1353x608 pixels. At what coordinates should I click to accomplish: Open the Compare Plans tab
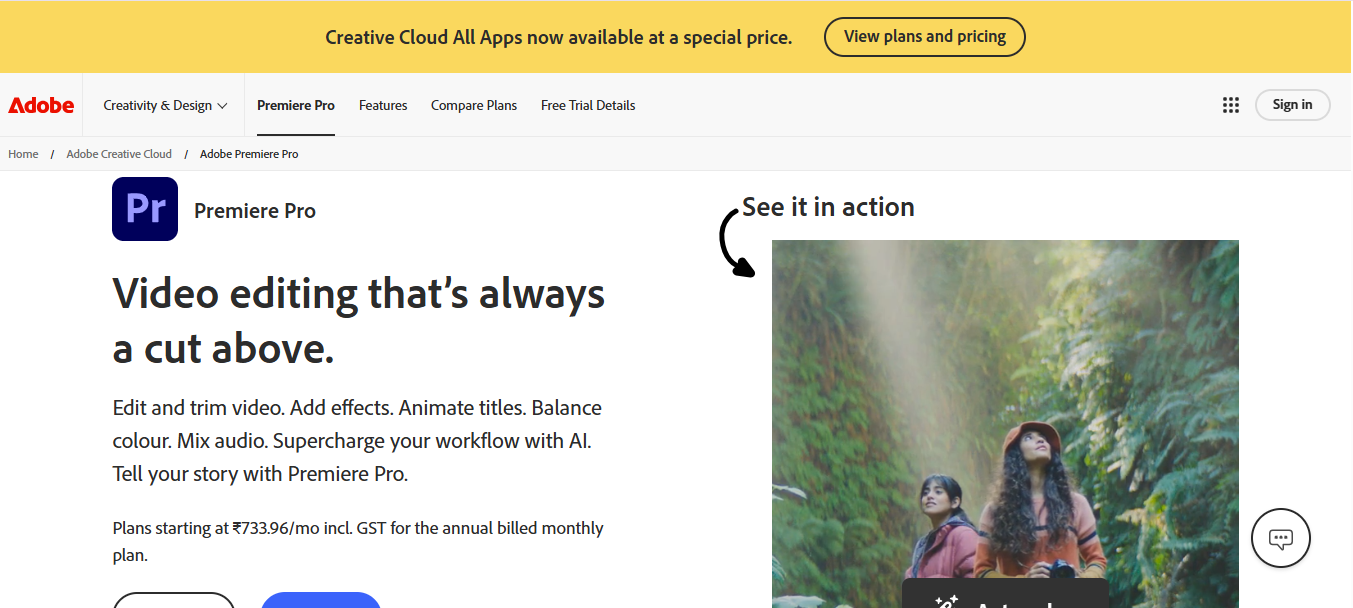(x=474, y=105)
